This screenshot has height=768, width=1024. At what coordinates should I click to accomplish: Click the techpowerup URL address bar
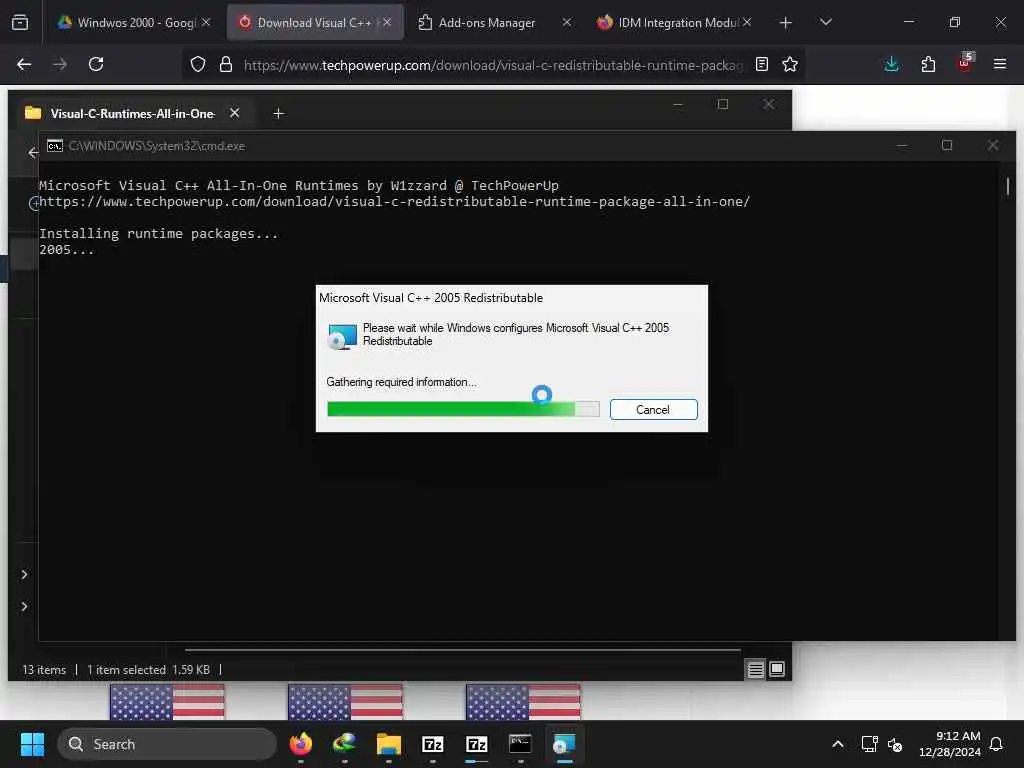click(492, 65)
